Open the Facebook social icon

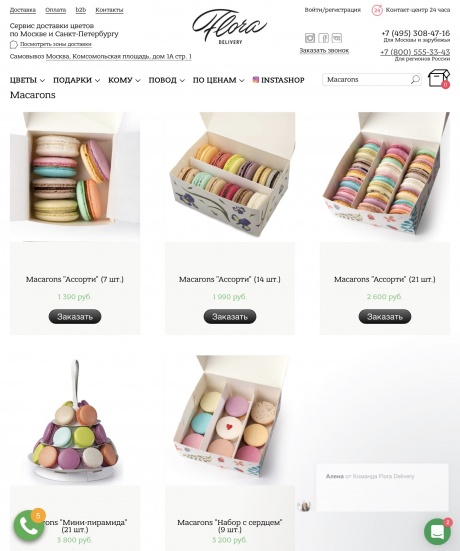point(323,38)
